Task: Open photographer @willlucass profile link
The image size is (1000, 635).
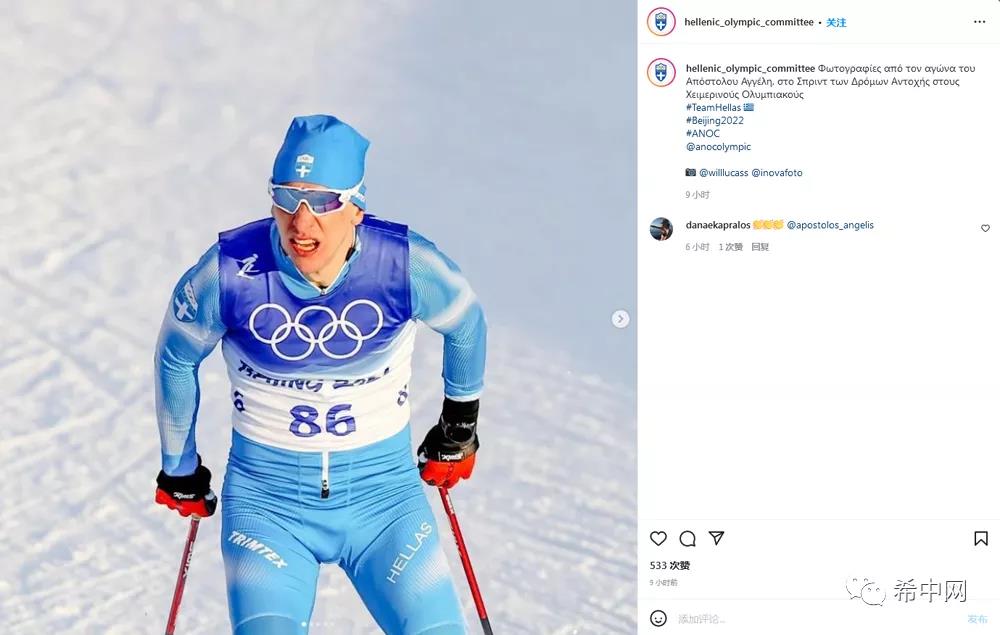Action: (x=723, y=173)
